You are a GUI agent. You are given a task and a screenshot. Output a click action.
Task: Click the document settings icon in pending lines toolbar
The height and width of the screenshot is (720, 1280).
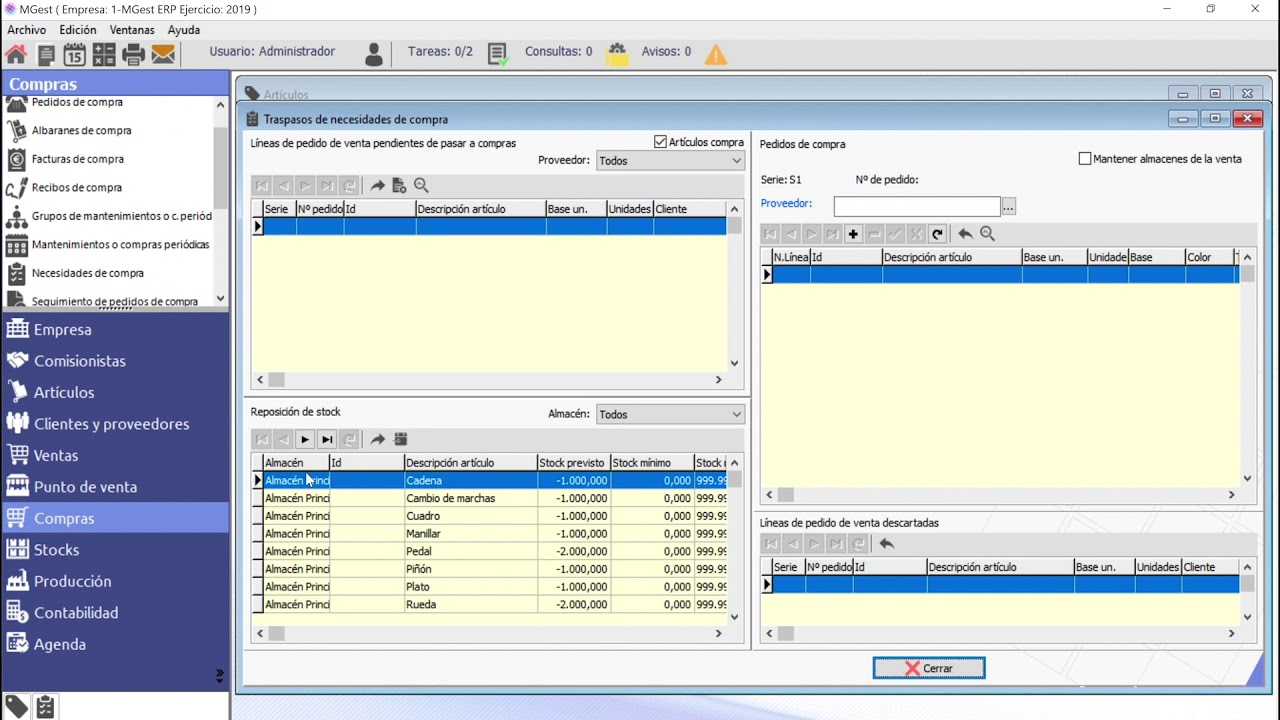(399, 186)
